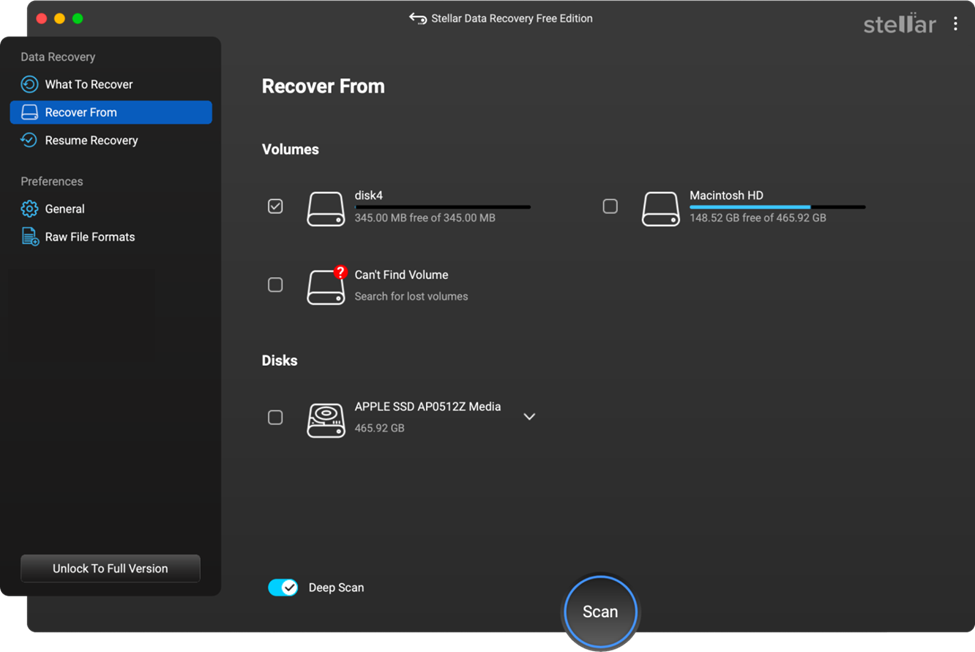Check the Can't Find Volume checkbox
This screenshot has height=652, width=975.
coord(275,285)
